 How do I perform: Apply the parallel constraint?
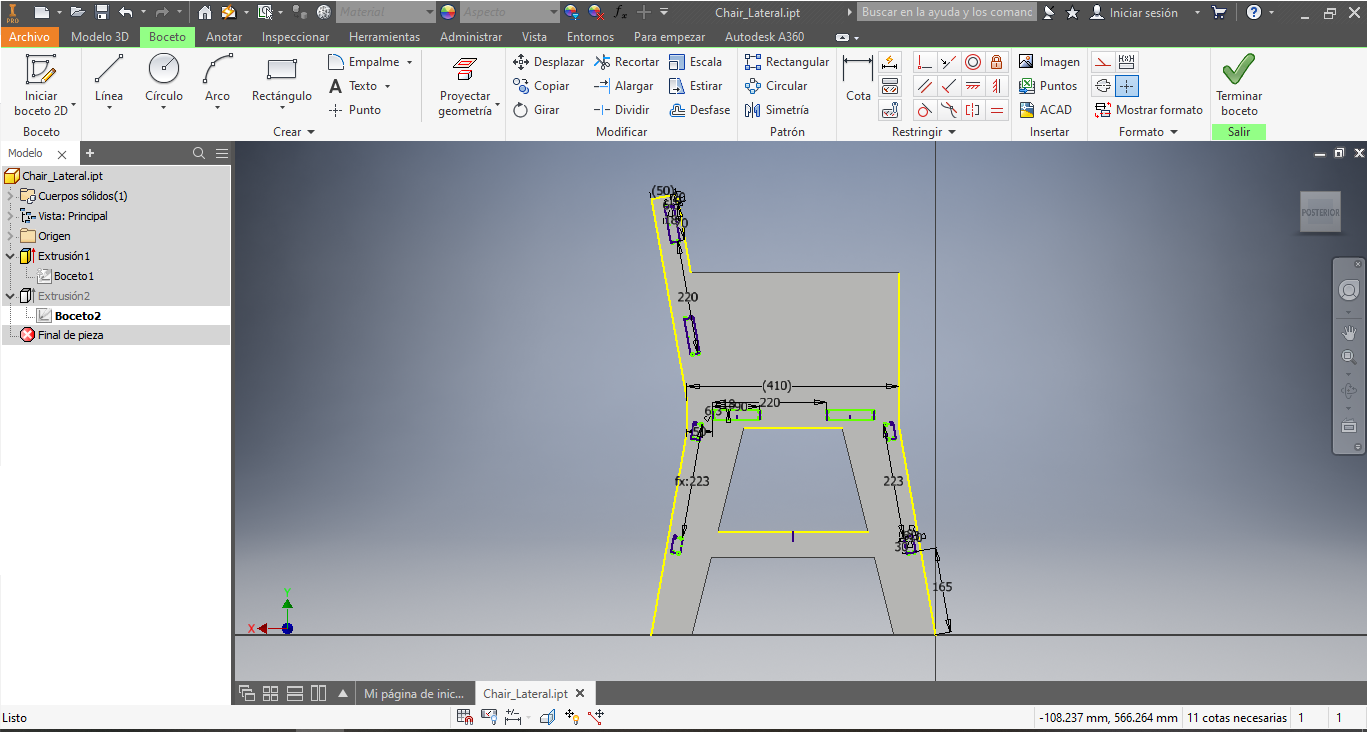(925, 86)
